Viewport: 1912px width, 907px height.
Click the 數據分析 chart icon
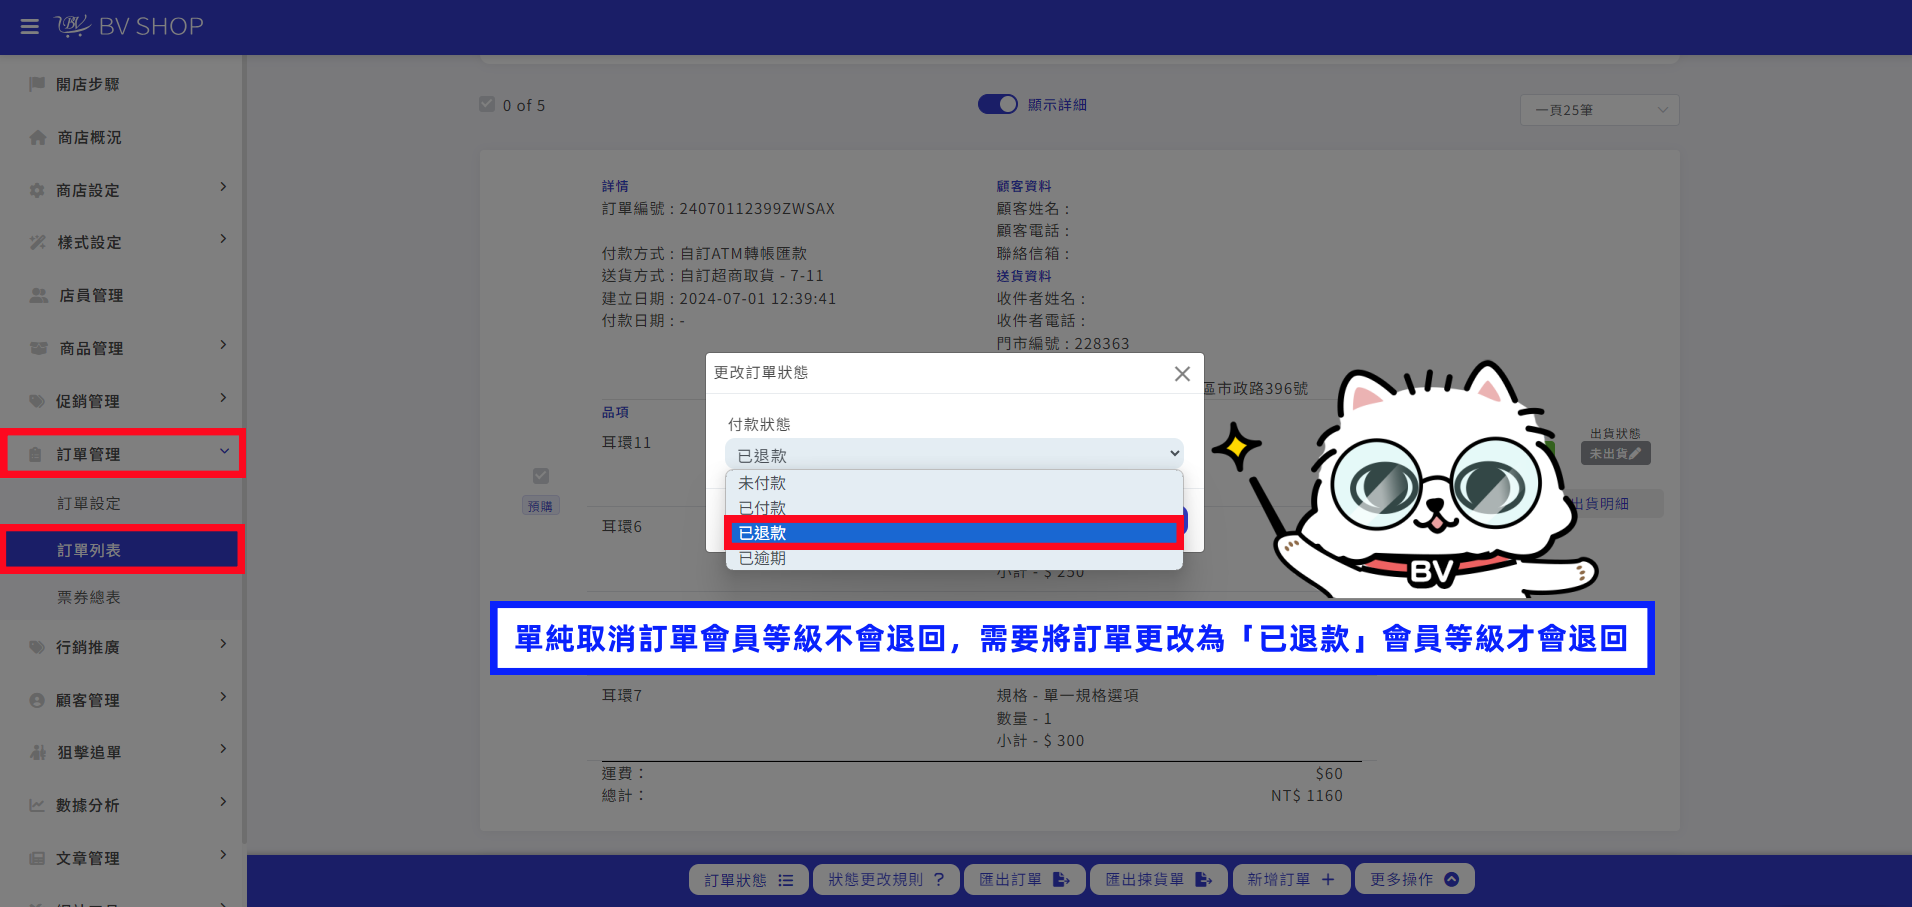pos(37,805)
